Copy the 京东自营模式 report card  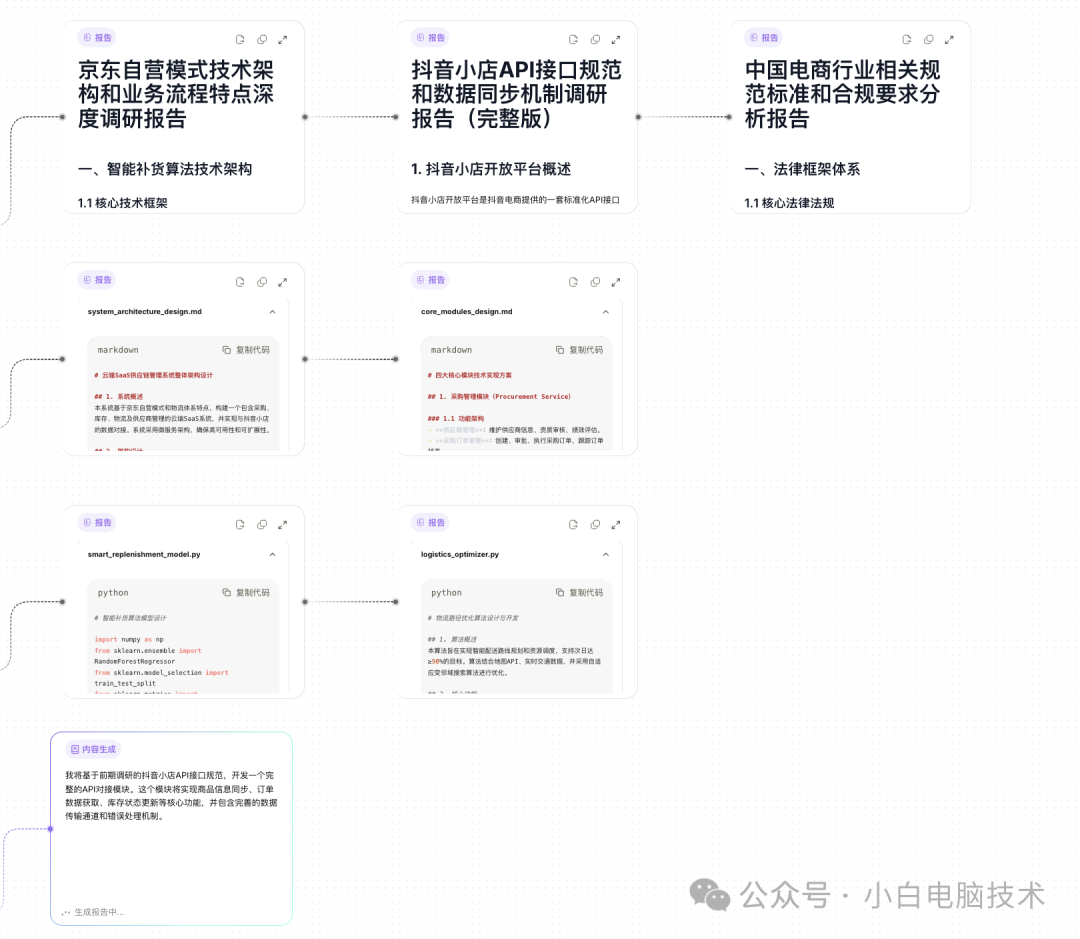click(262, 40)
